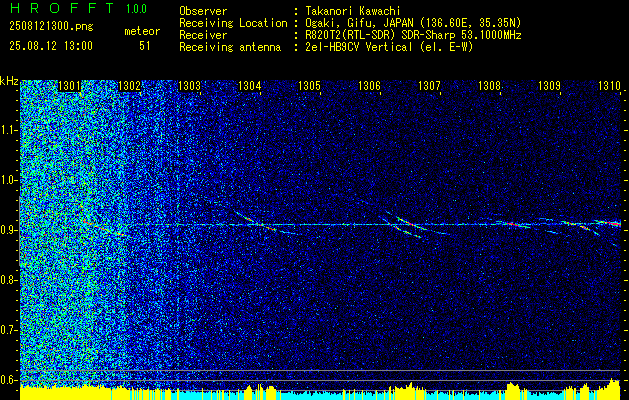Click the meteor label
Image resolution: width=629 pixels, height=400 pixels.
142,31
